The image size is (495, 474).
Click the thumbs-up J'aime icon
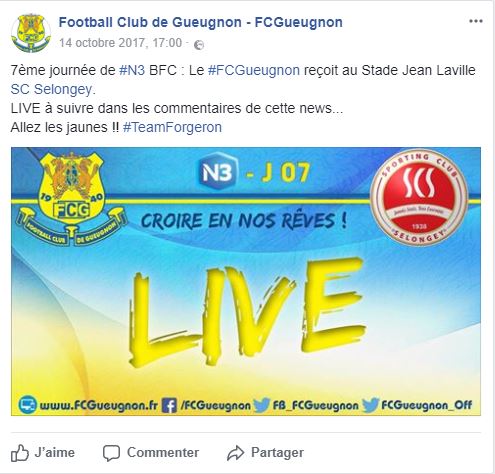click(x=20, y=453)
